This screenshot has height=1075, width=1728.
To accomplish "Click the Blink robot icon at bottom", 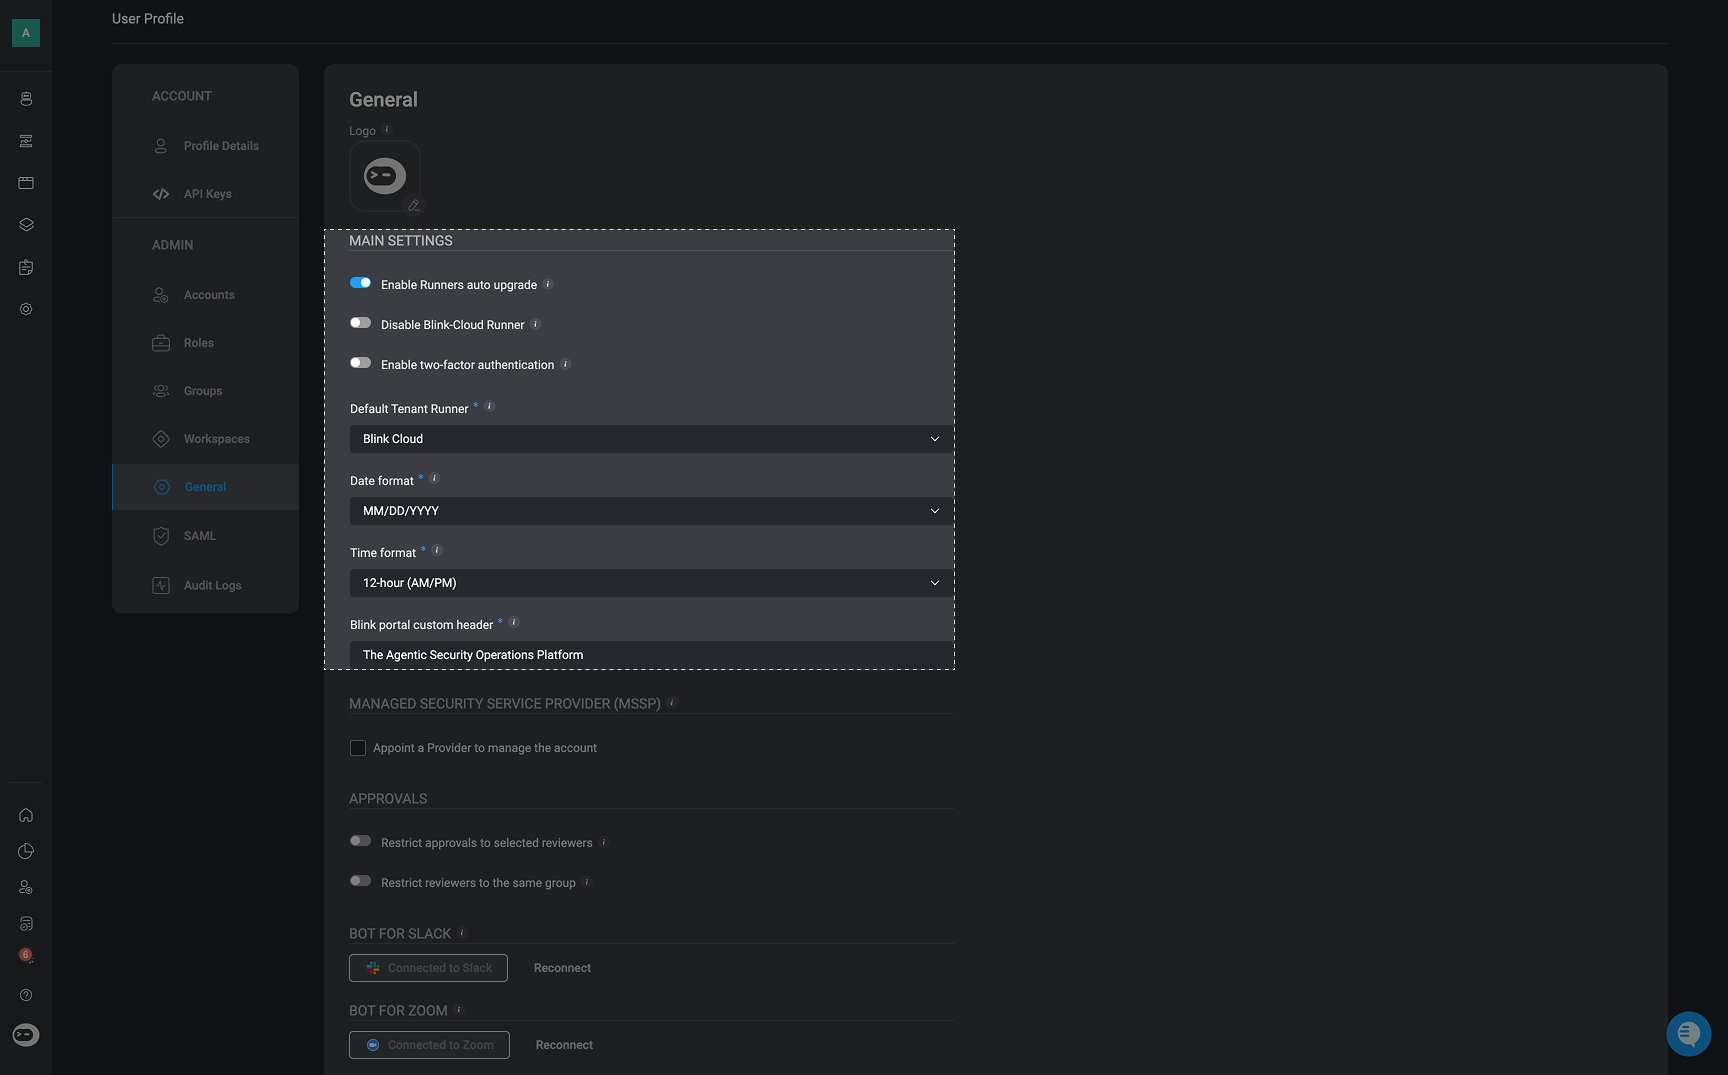I will coord(26,1035).
